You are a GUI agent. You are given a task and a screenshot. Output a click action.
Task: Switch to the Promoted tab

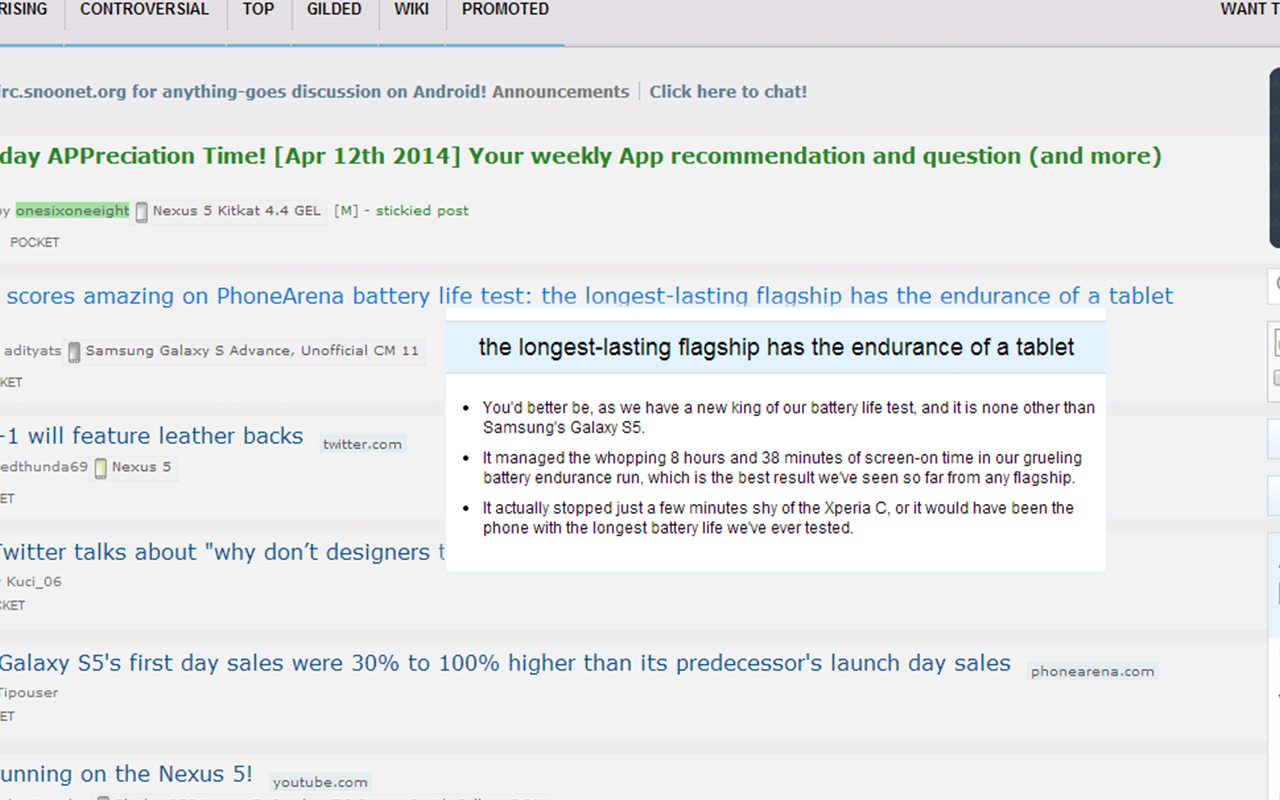click(505, 9)
